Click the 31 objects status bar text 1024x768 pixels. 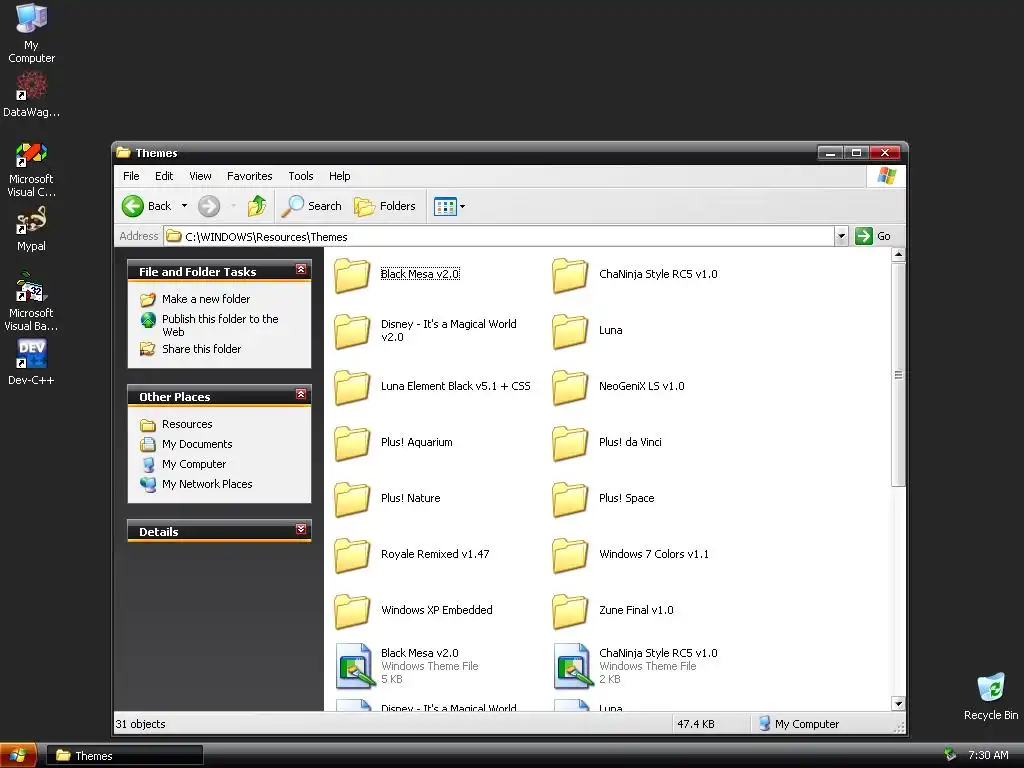point(140,724)
